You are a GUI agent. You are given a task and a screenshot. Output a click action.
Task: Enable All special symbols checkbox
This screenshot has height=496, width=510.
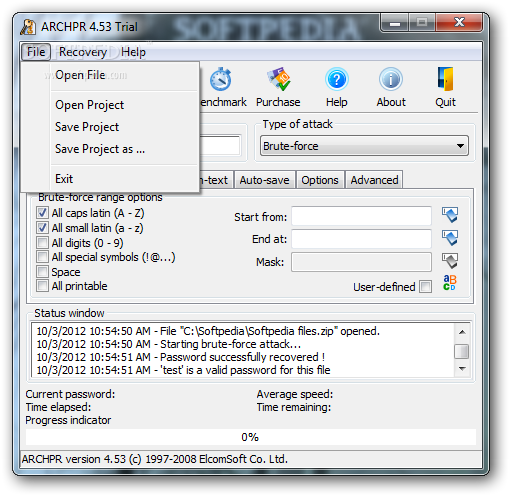click(x=42, y=257)
